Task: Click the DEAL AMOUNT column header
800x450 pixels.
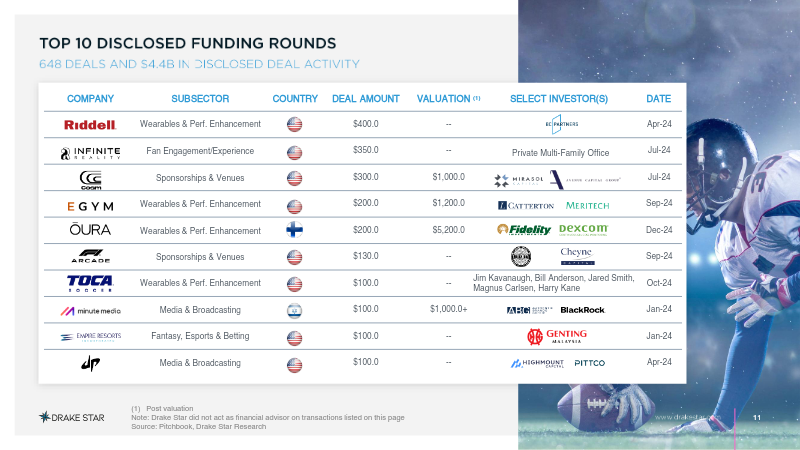Action: coord(365,99)
